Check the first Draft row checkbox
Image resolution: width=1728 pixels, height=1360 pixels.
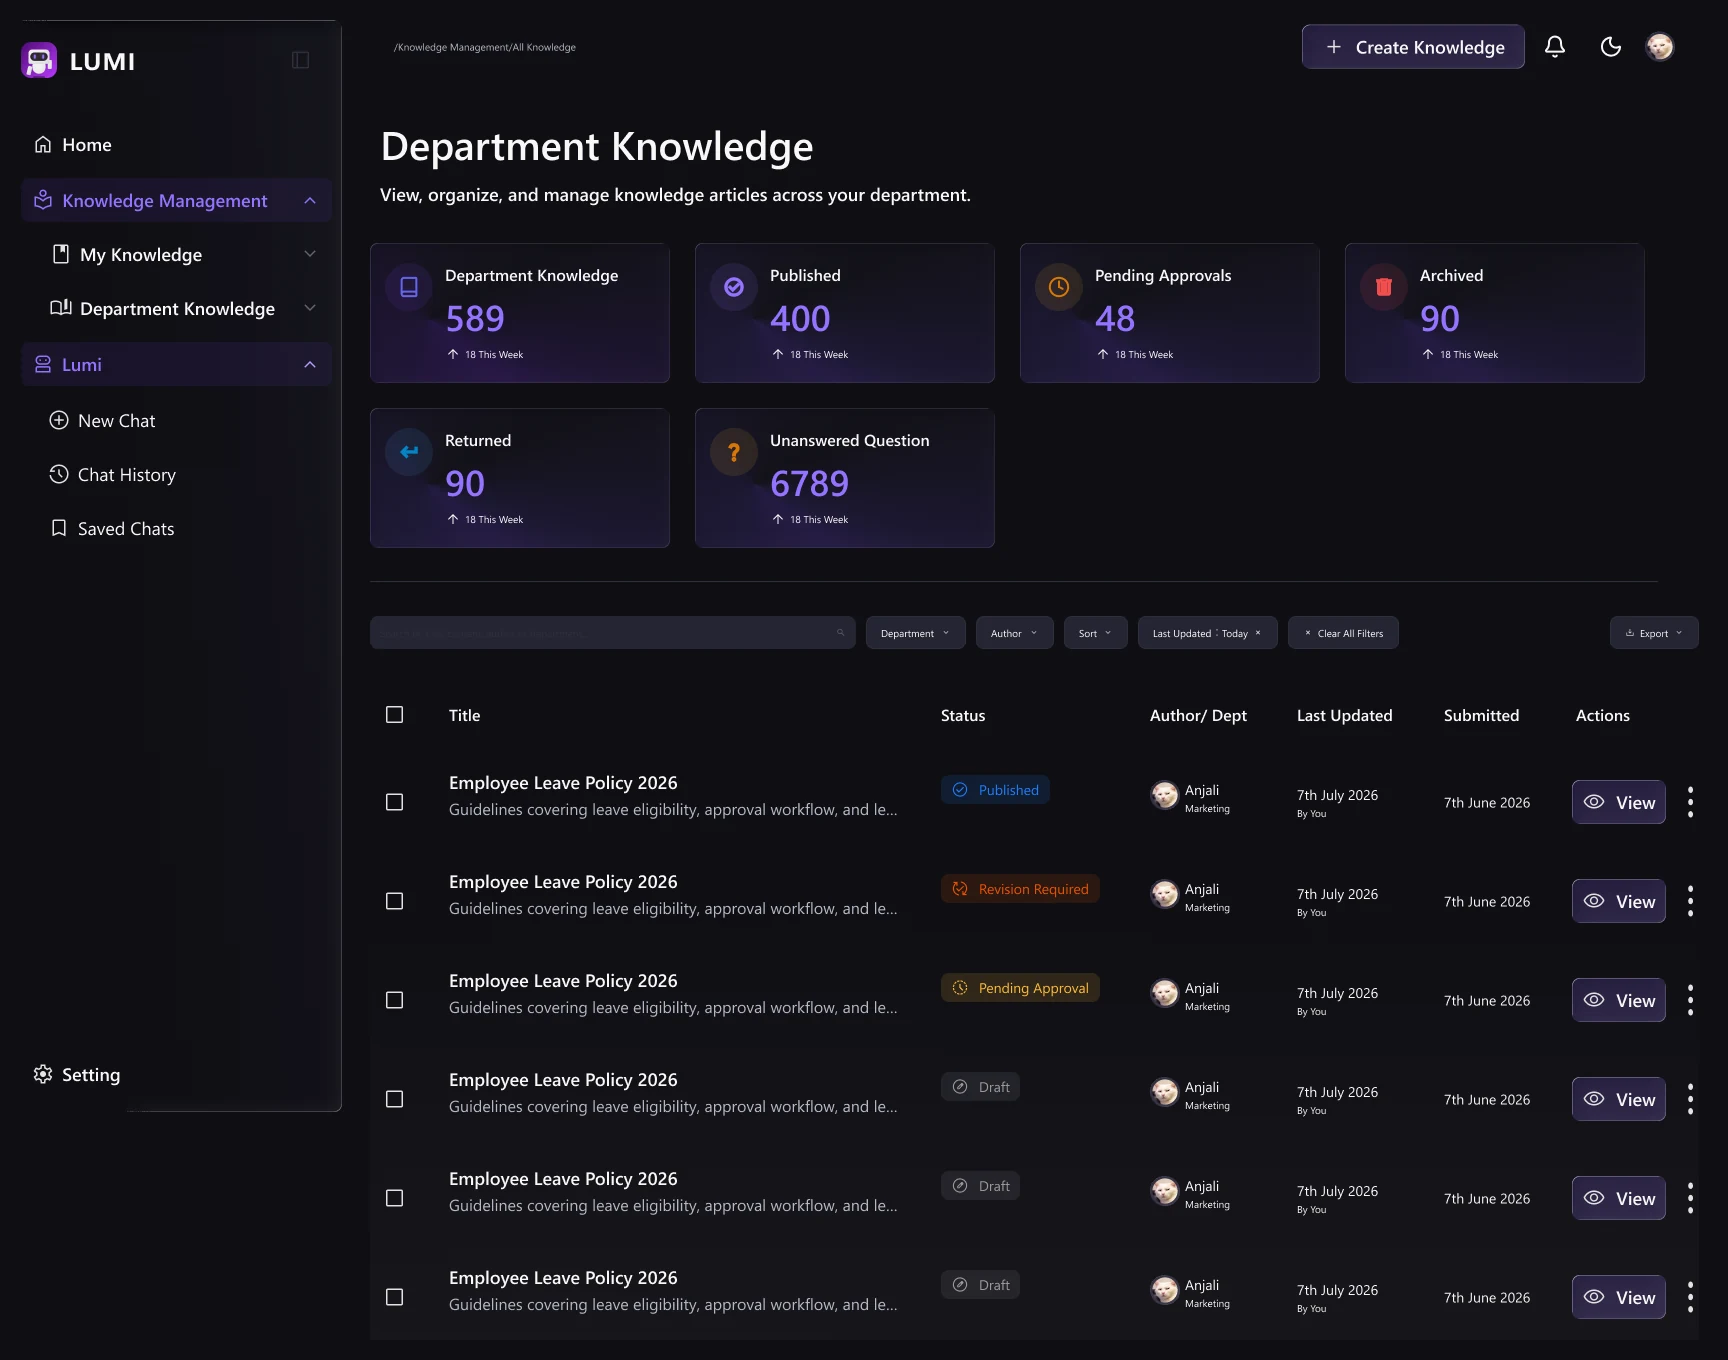tap(395, 1100)
